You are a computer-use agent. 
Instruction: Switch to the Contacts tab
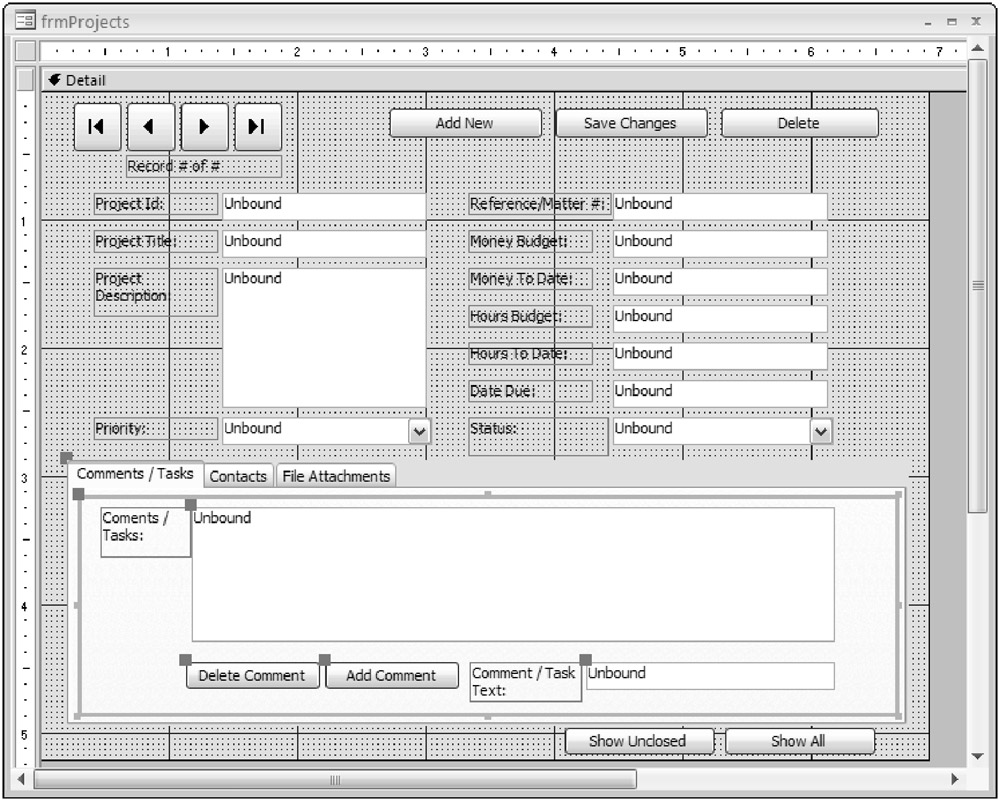coord(238,476)
